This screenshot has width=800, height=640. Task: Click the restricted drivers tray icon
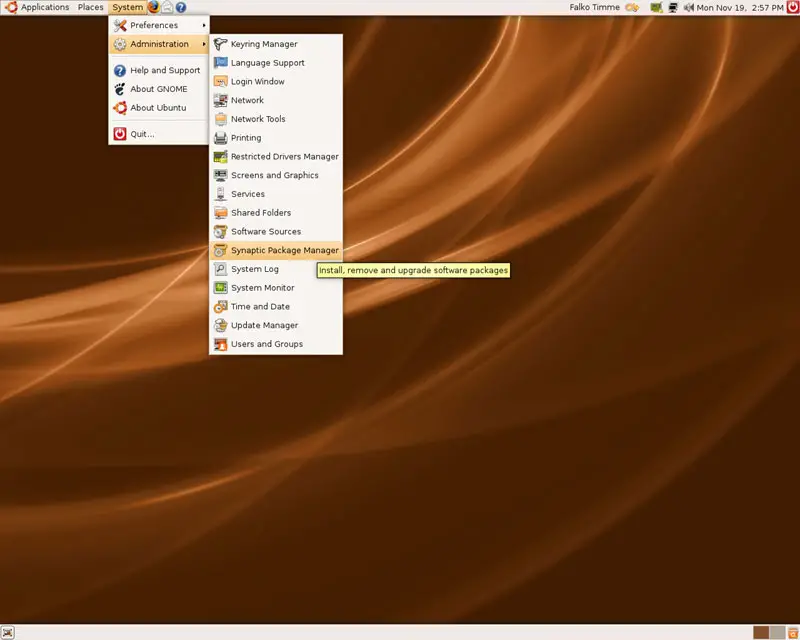656,7
